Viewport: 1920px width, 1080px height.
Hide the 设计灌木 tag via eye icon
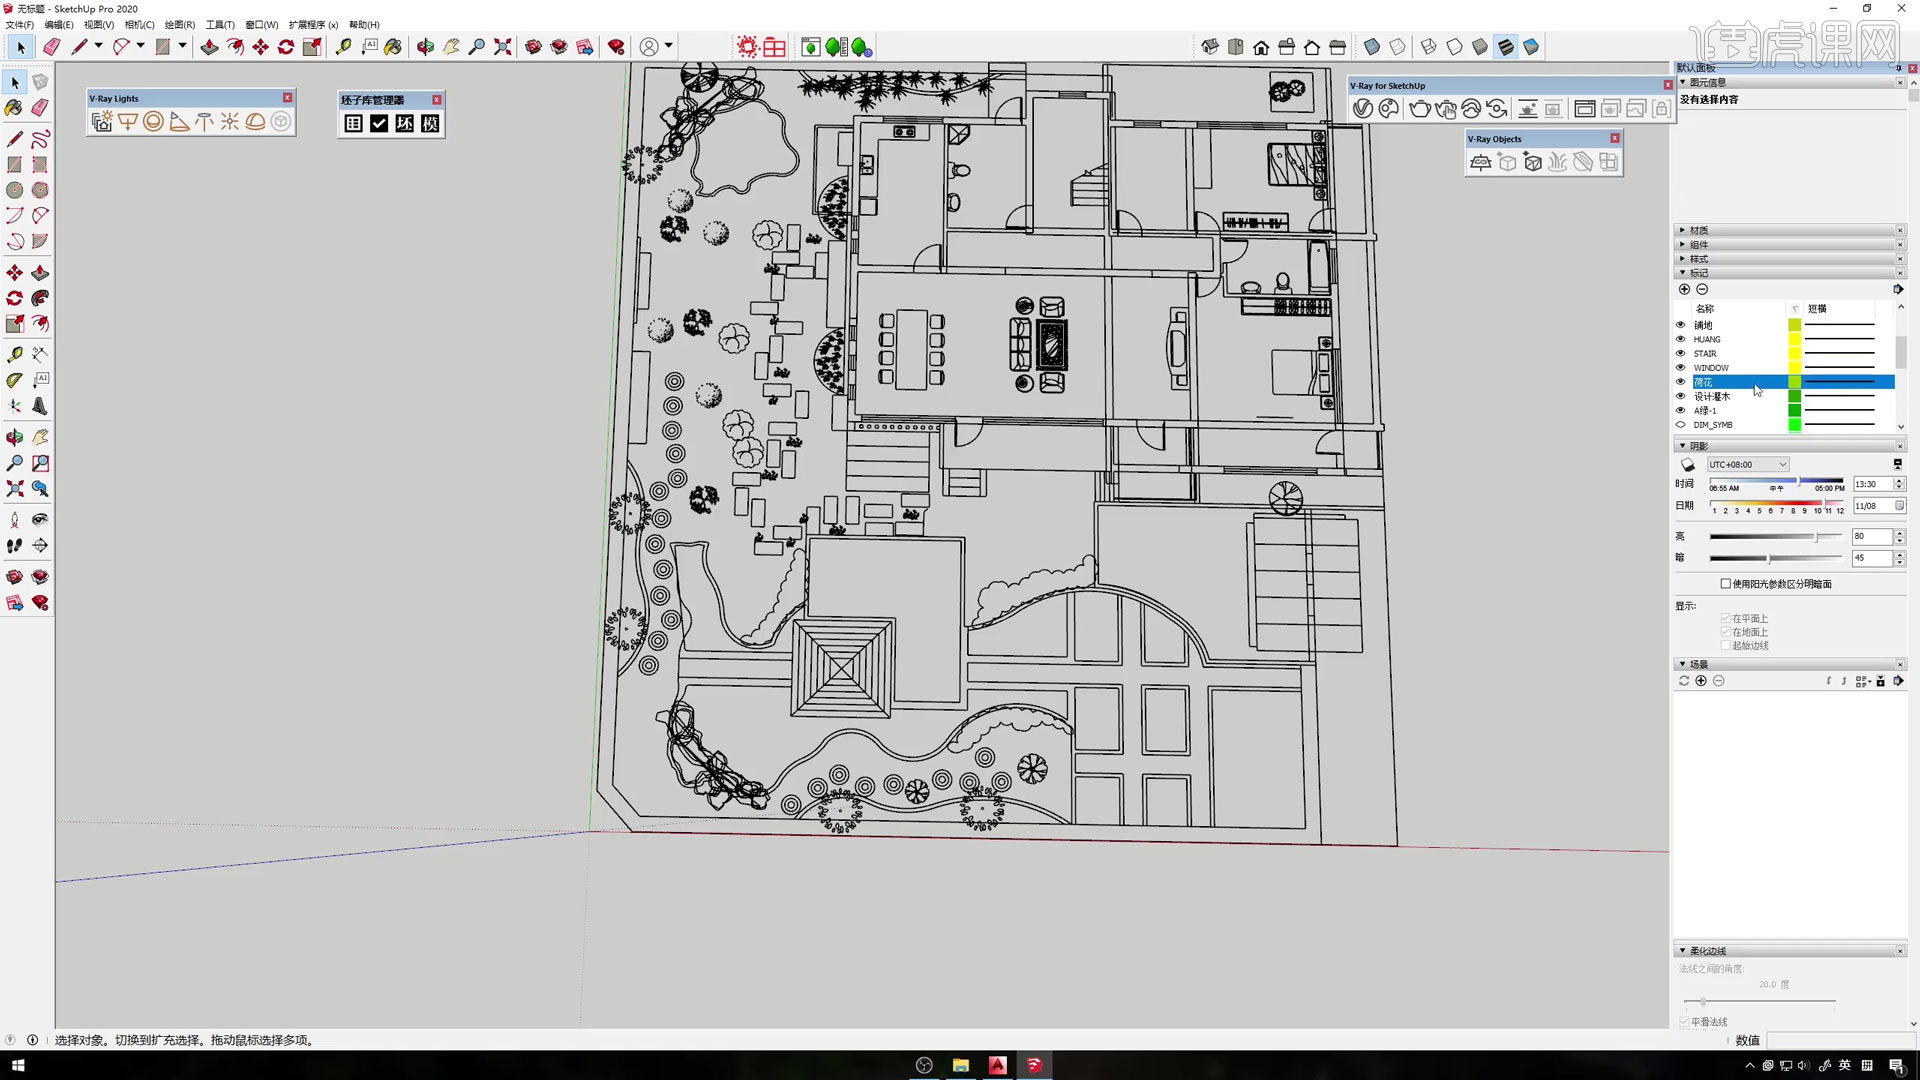[1680, 396]
